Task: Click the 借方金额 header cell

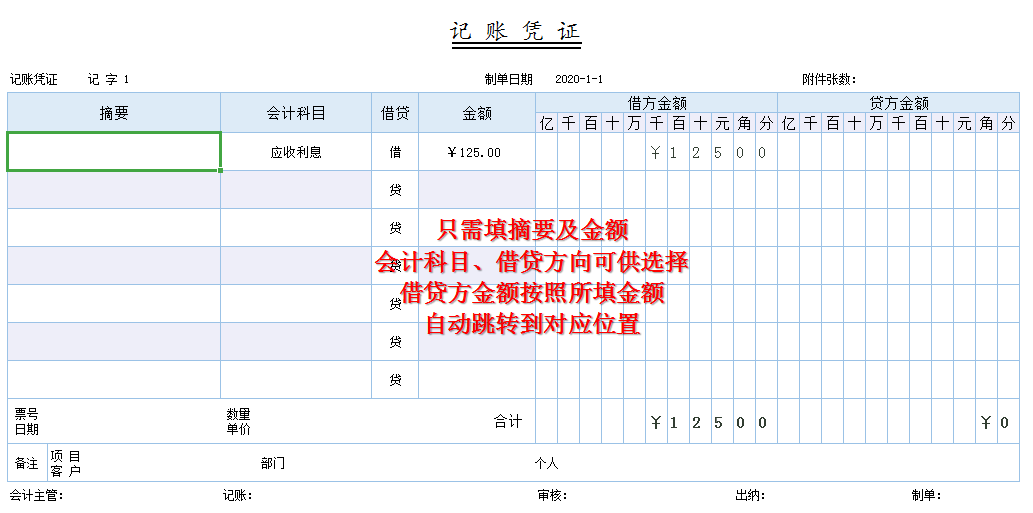Action: click(x=656, y=103)
